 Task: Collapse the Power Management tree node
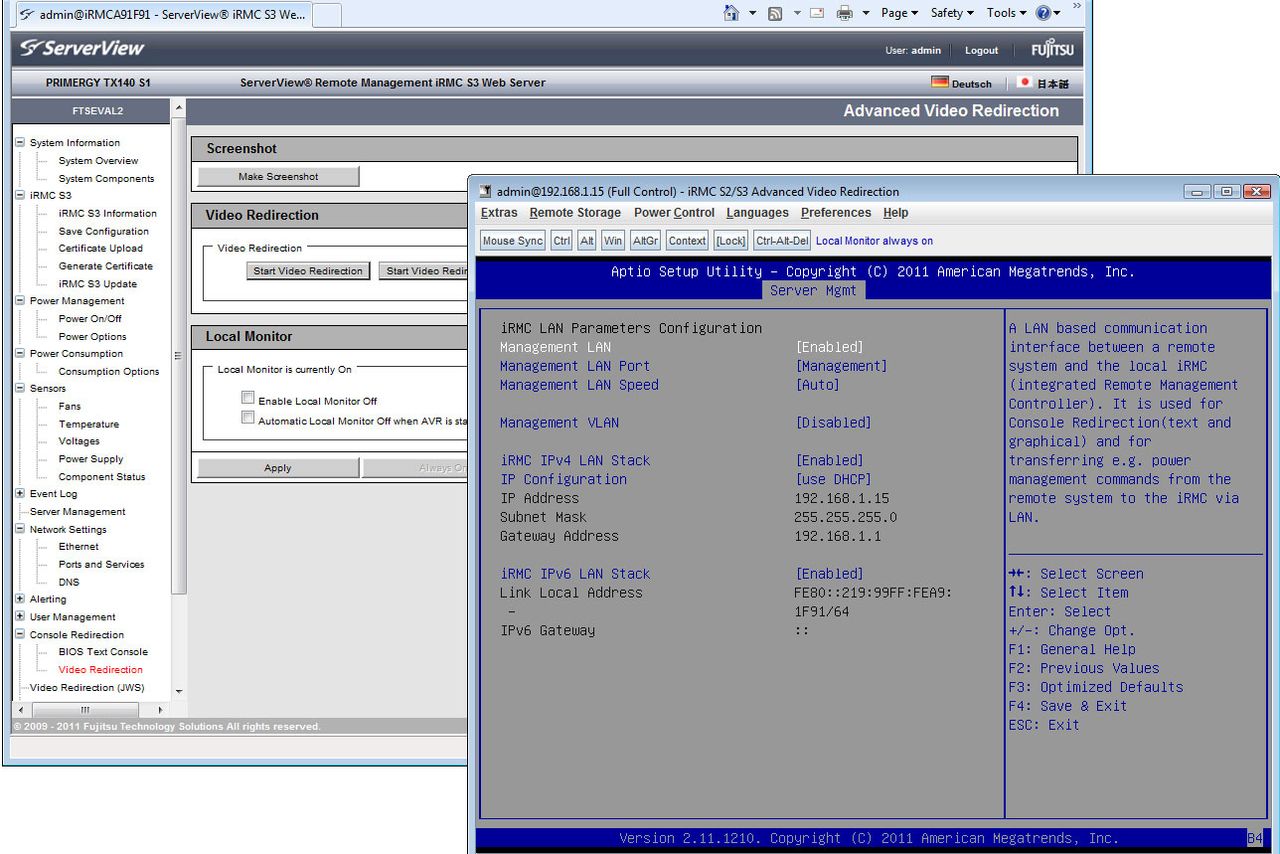click(x=20, y=300)
